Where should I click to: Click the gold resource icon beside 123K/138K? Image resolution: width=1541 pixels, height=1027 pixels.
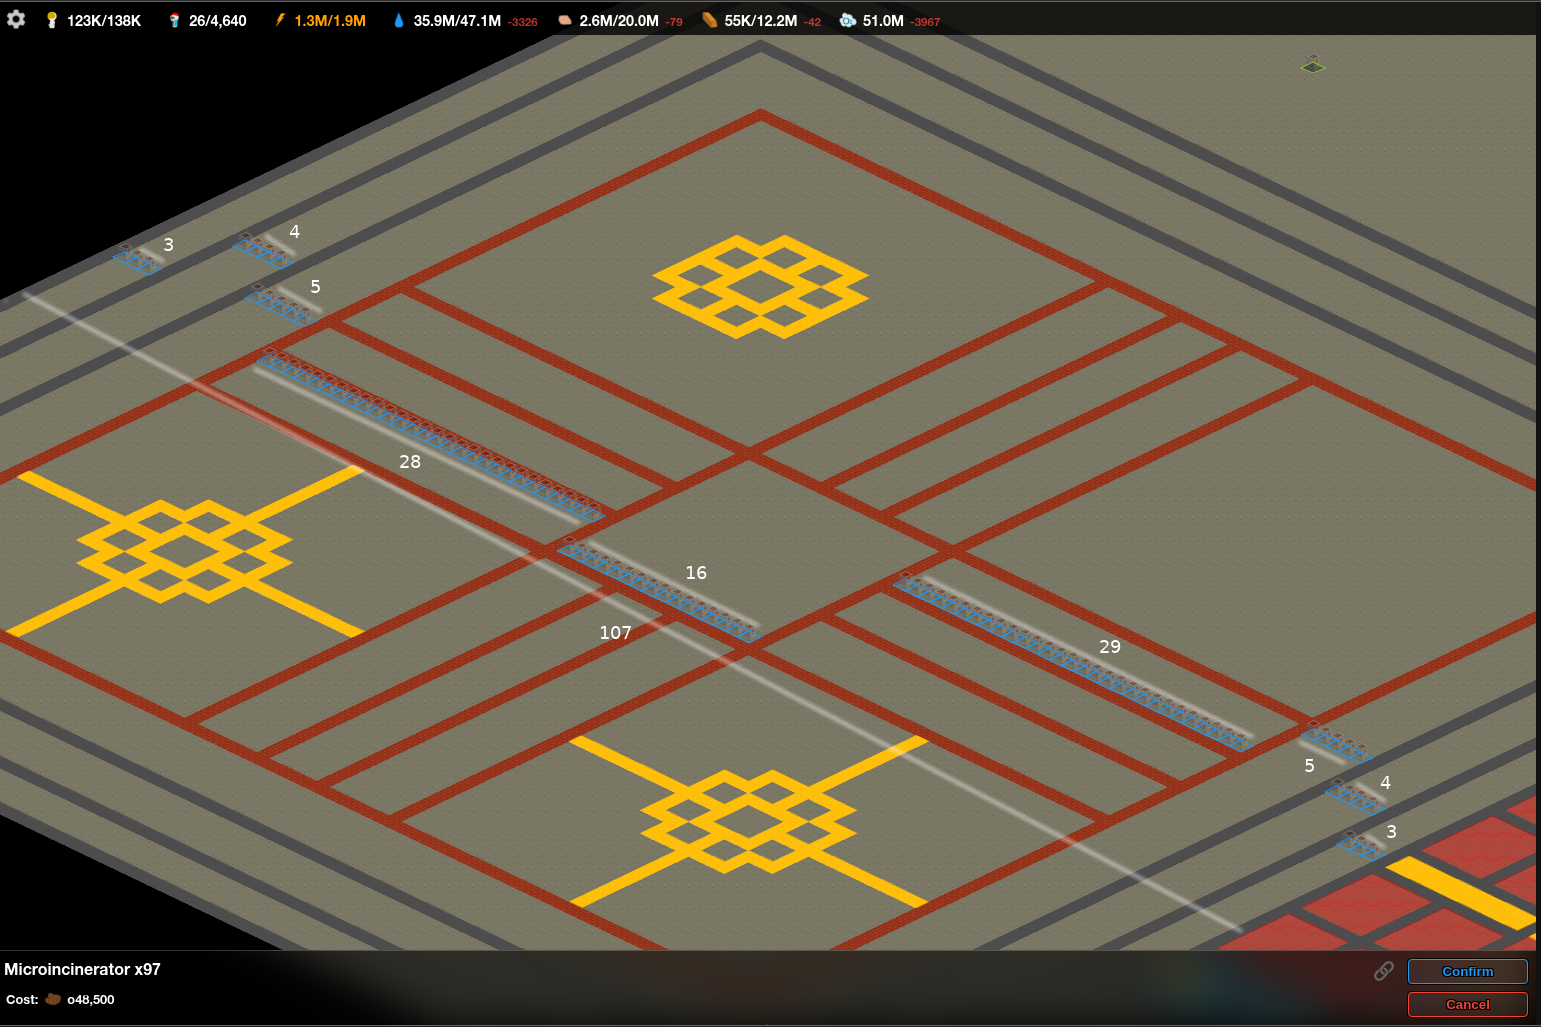click(52, 20)
